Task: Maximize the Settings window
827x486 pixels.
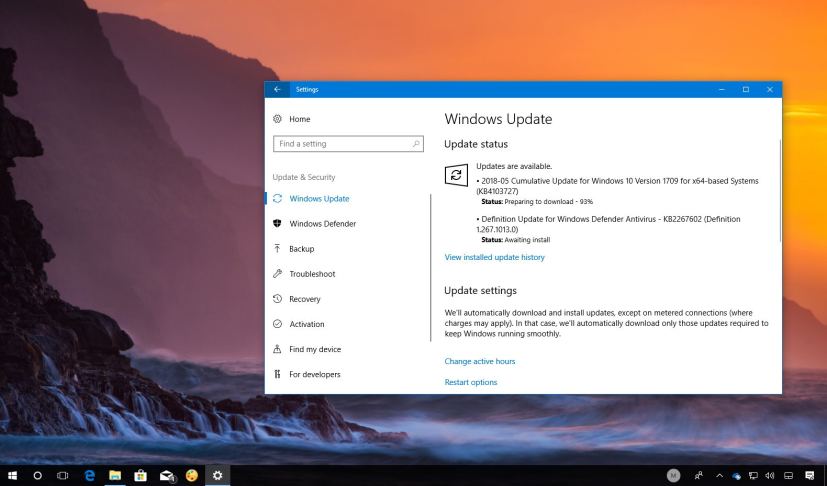Action: click(x=746, y=90)
